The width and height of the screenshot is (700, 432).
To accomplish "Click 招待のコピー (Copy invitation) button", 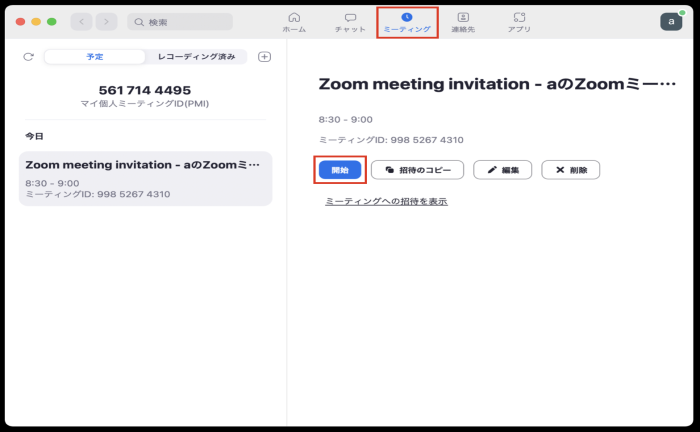I will (417, 170).
